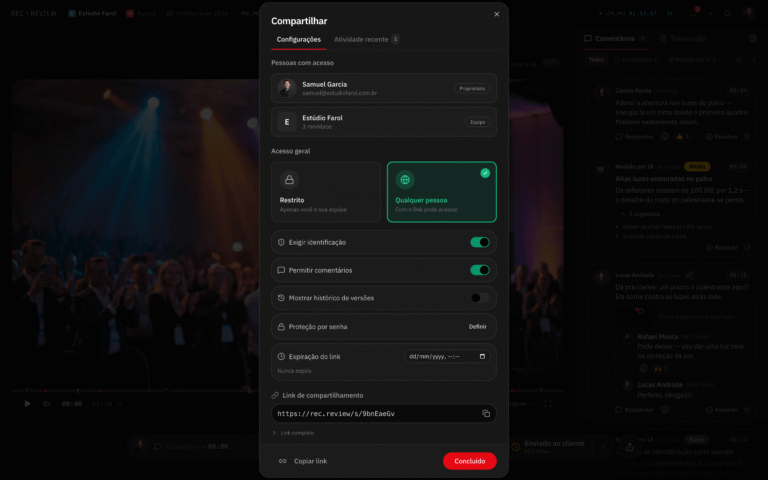Select the Todos comment filter
768x480 pixels.
(x=596, y=60)
